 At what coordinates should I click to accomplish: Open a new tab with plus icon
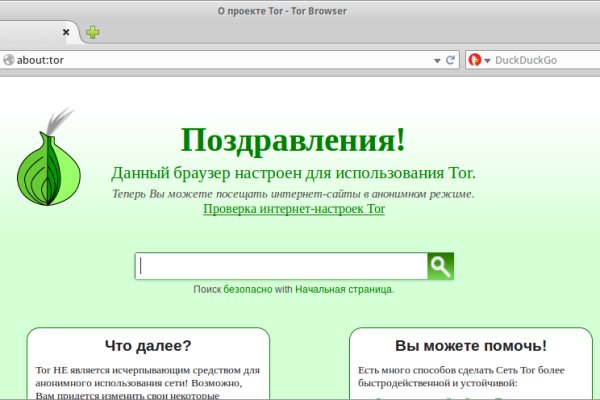pos(93,32)
